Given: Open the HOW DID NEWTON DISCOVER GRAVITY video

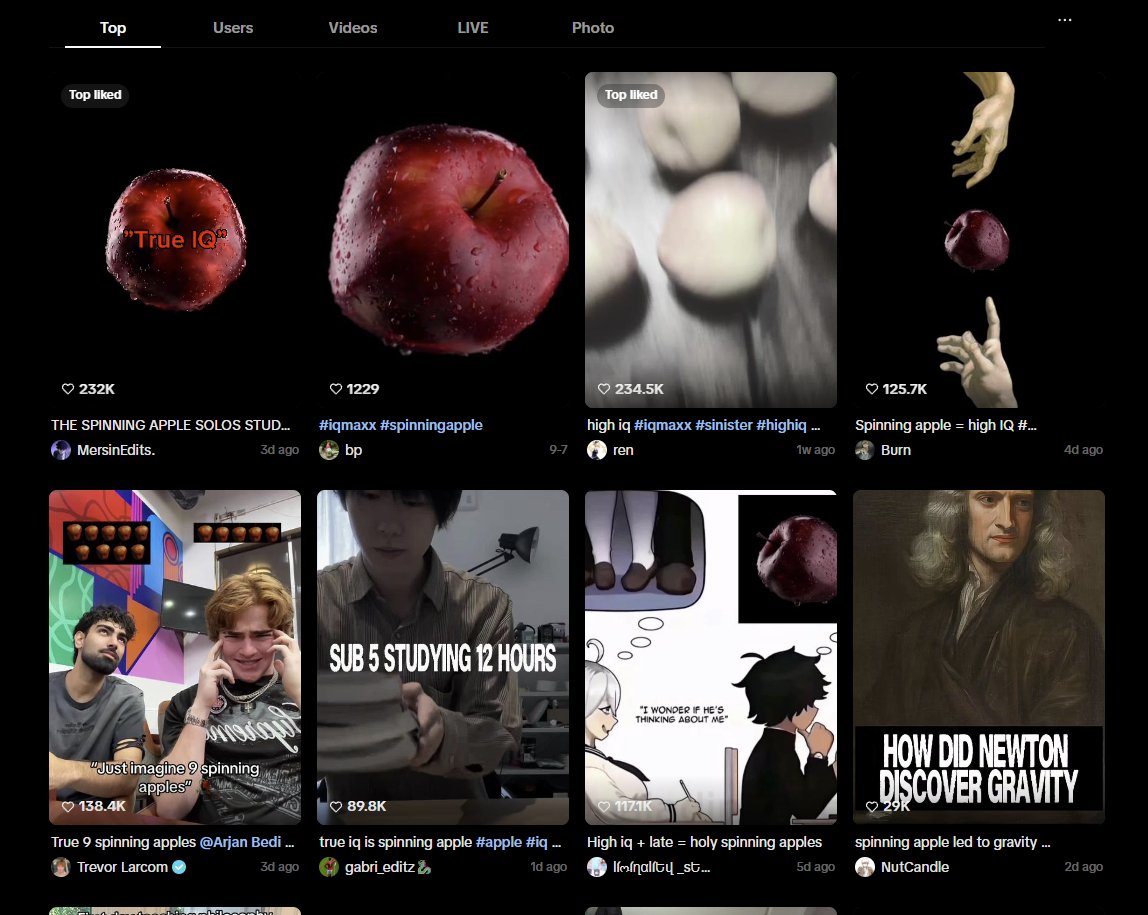Looking at the screenshot, I should click(979, 657).
